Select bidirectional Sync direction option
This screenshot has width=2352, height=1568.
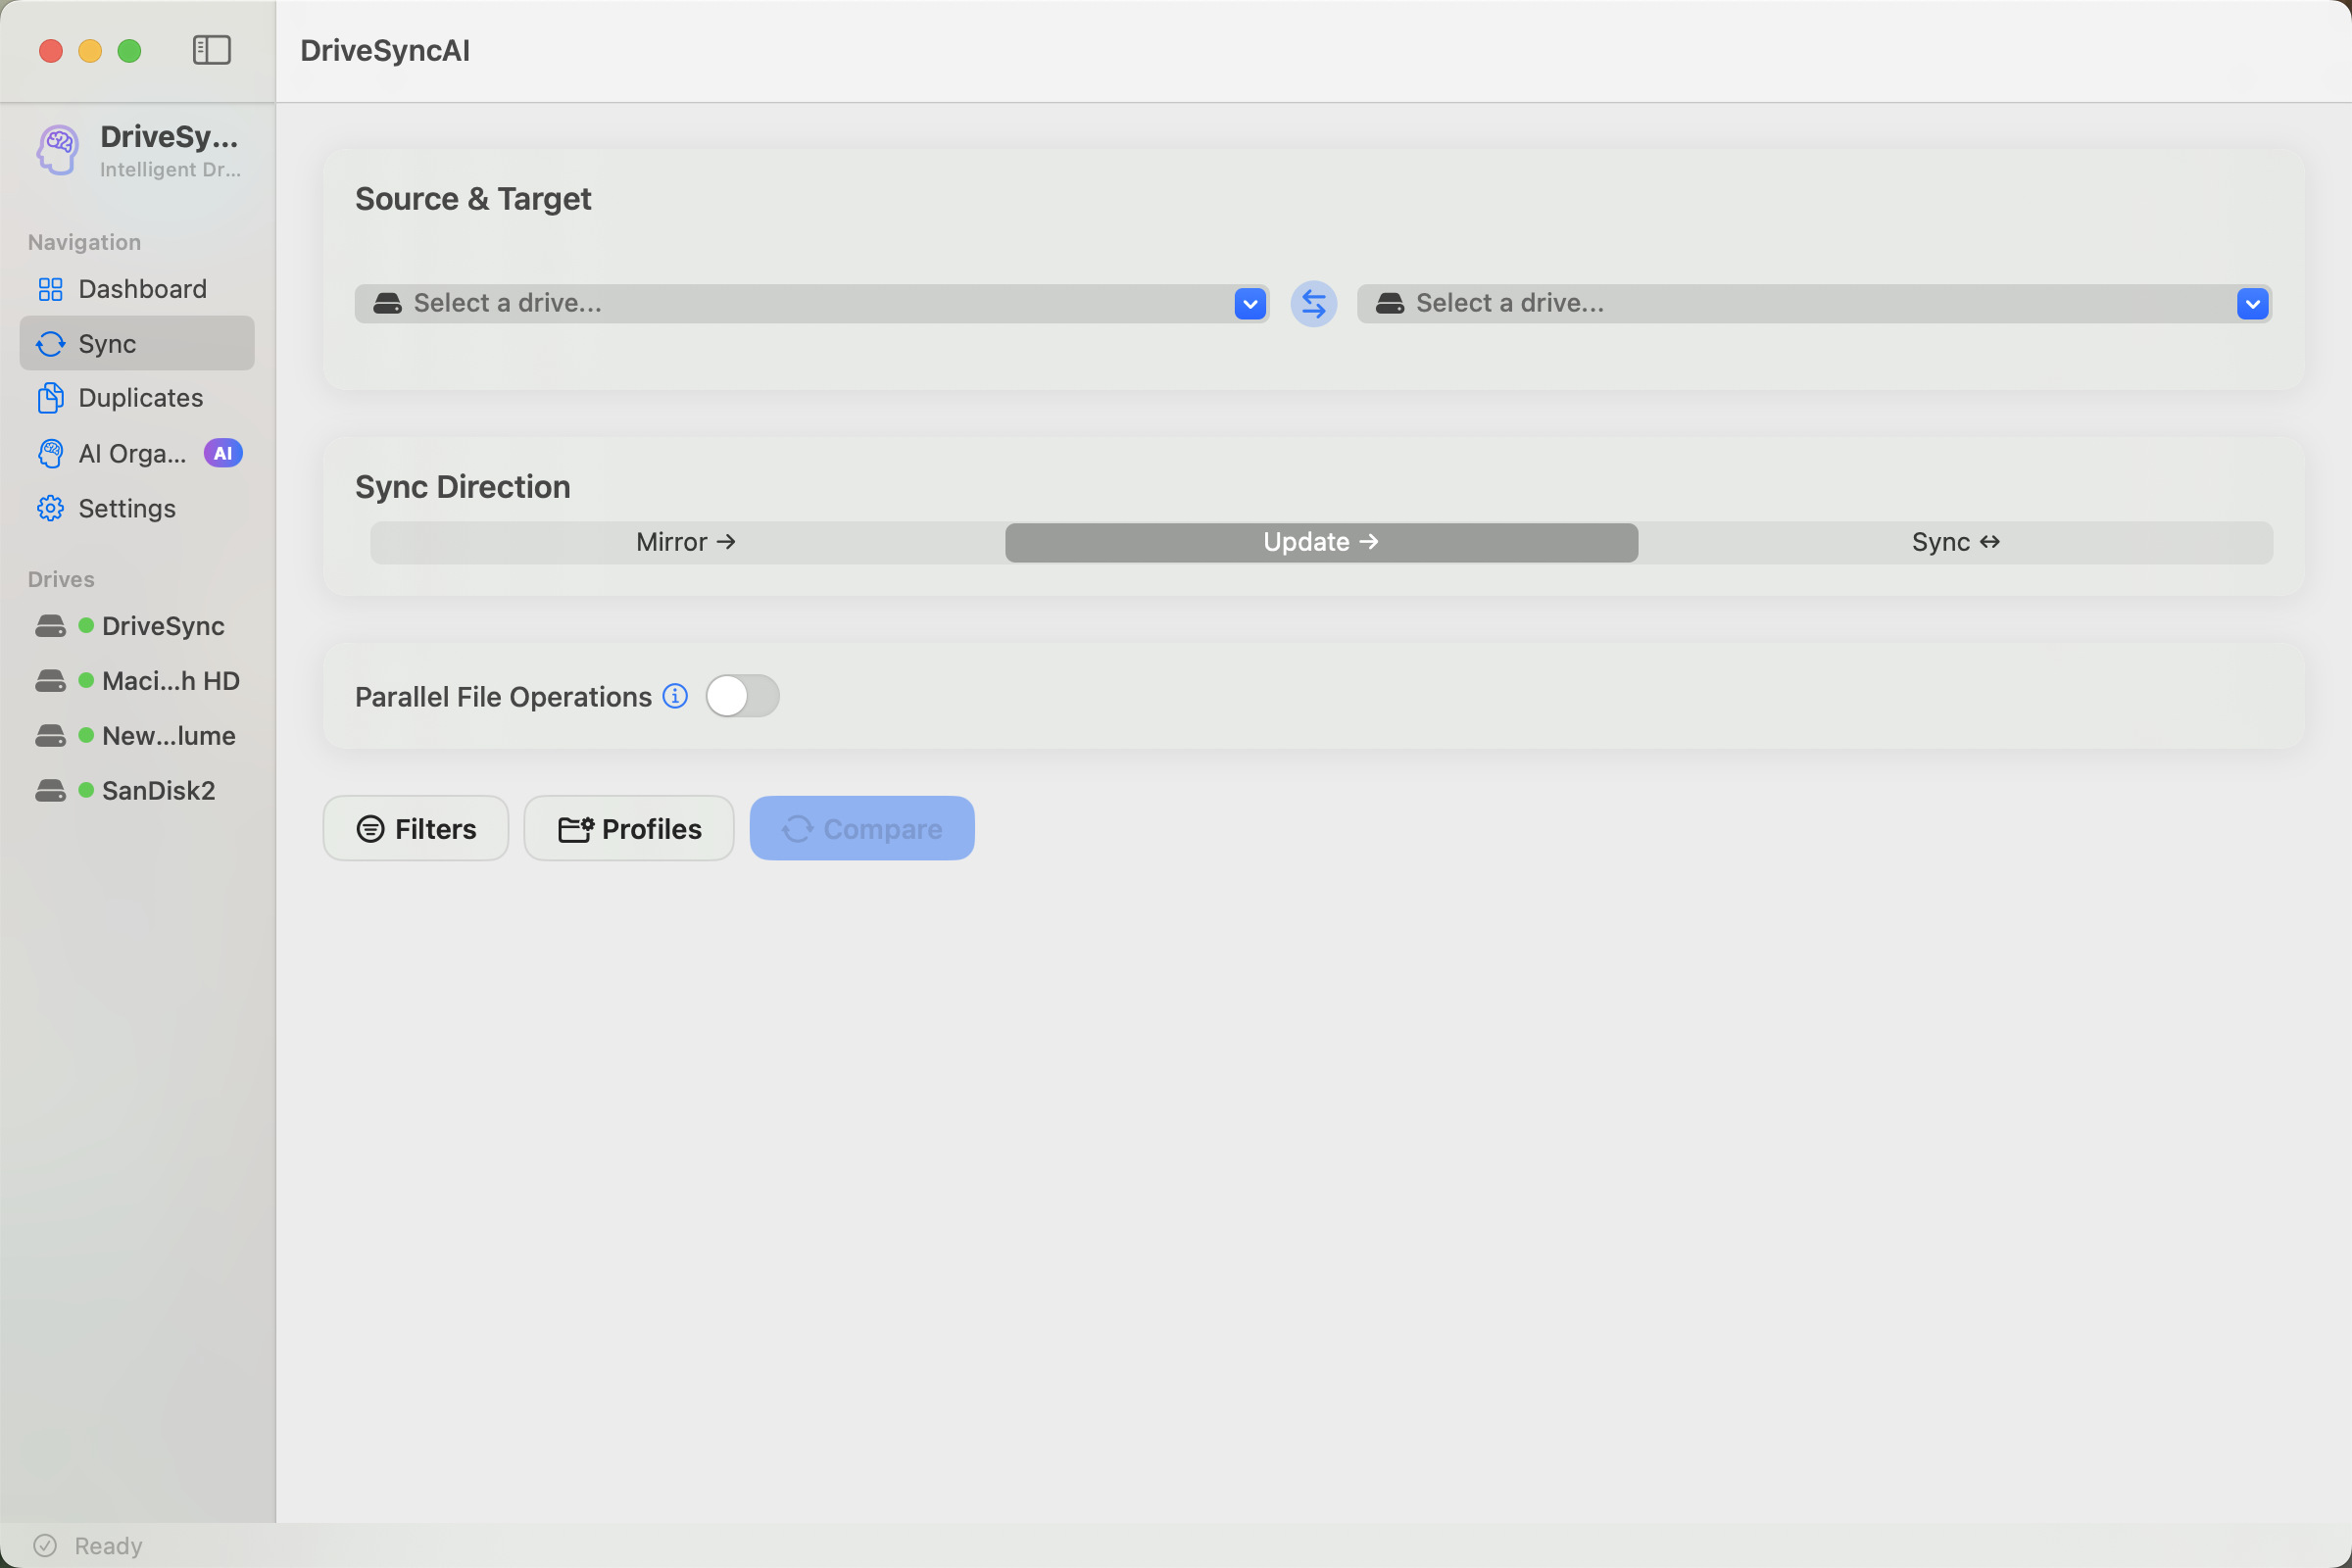(1955, 542)
